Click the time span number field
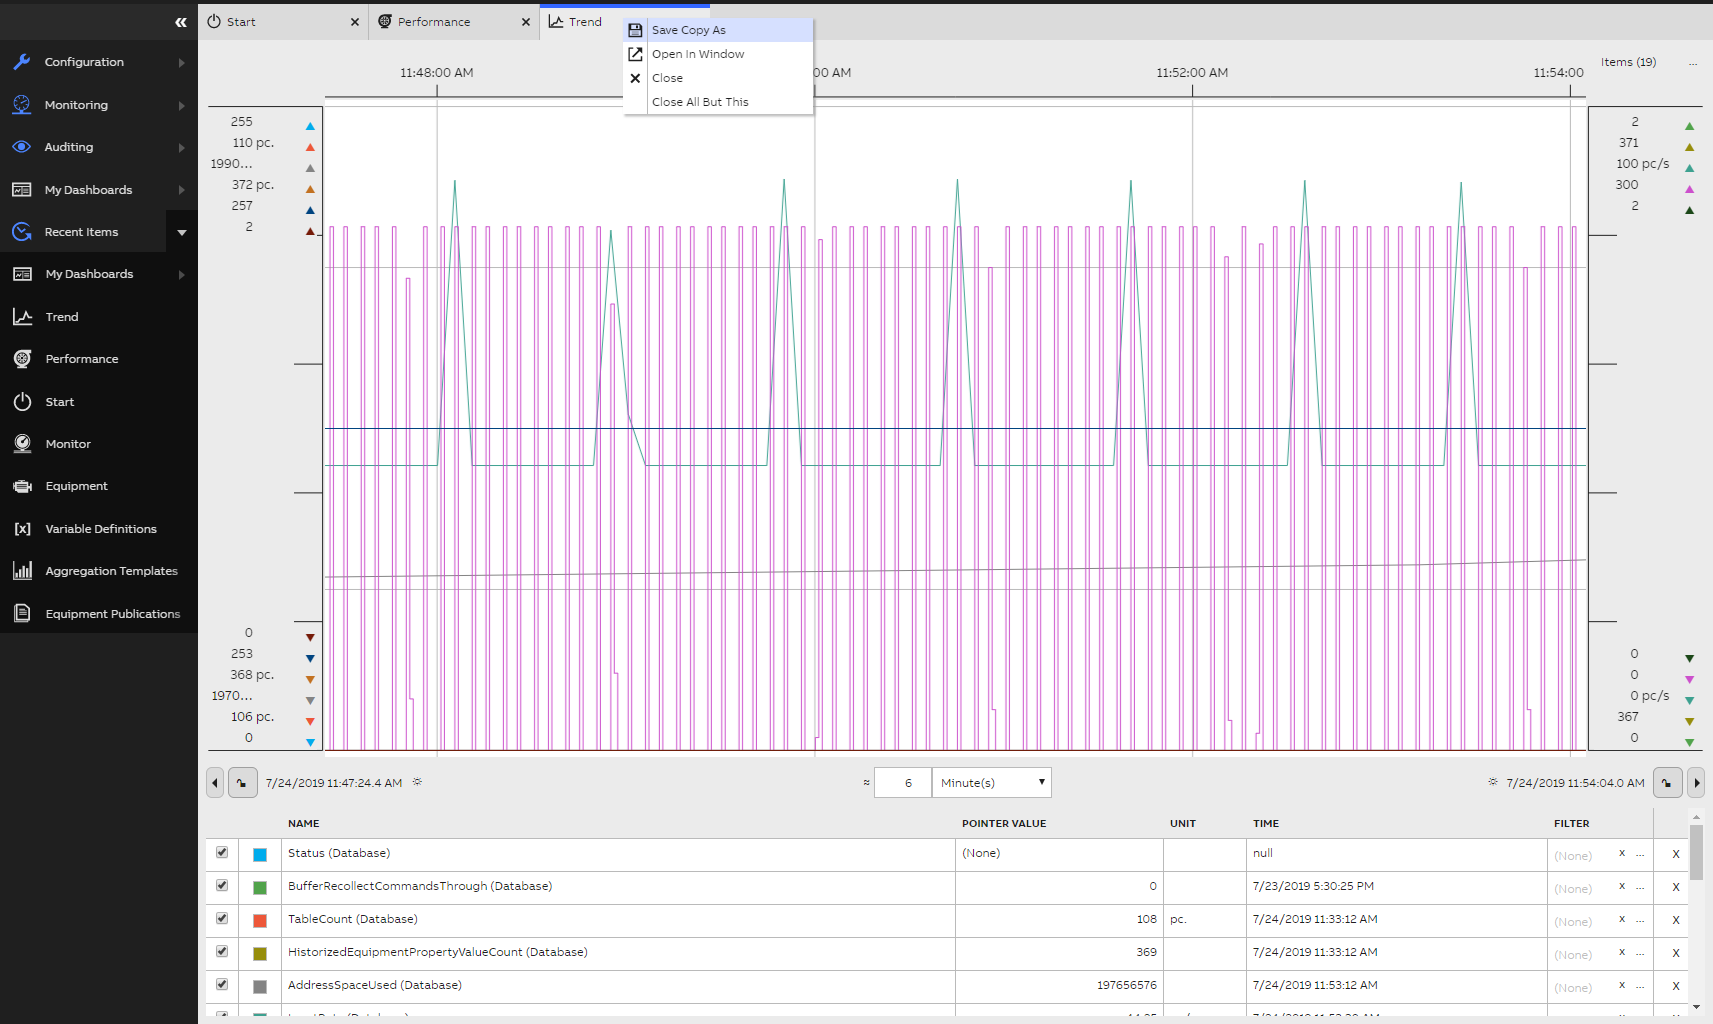This screenshot has height=1024, width=1713. [903, 783]
